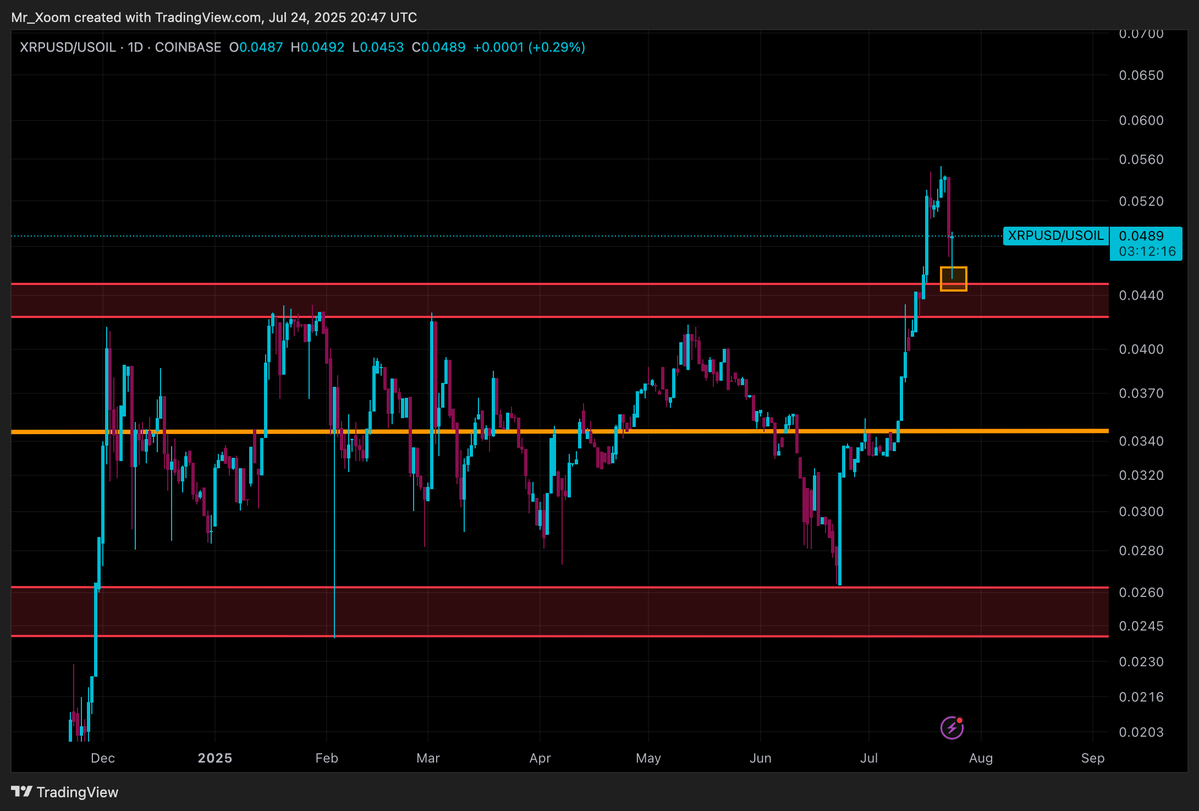
Task: Click the 0.0400 price axis label
Action: coord(1141,349)
